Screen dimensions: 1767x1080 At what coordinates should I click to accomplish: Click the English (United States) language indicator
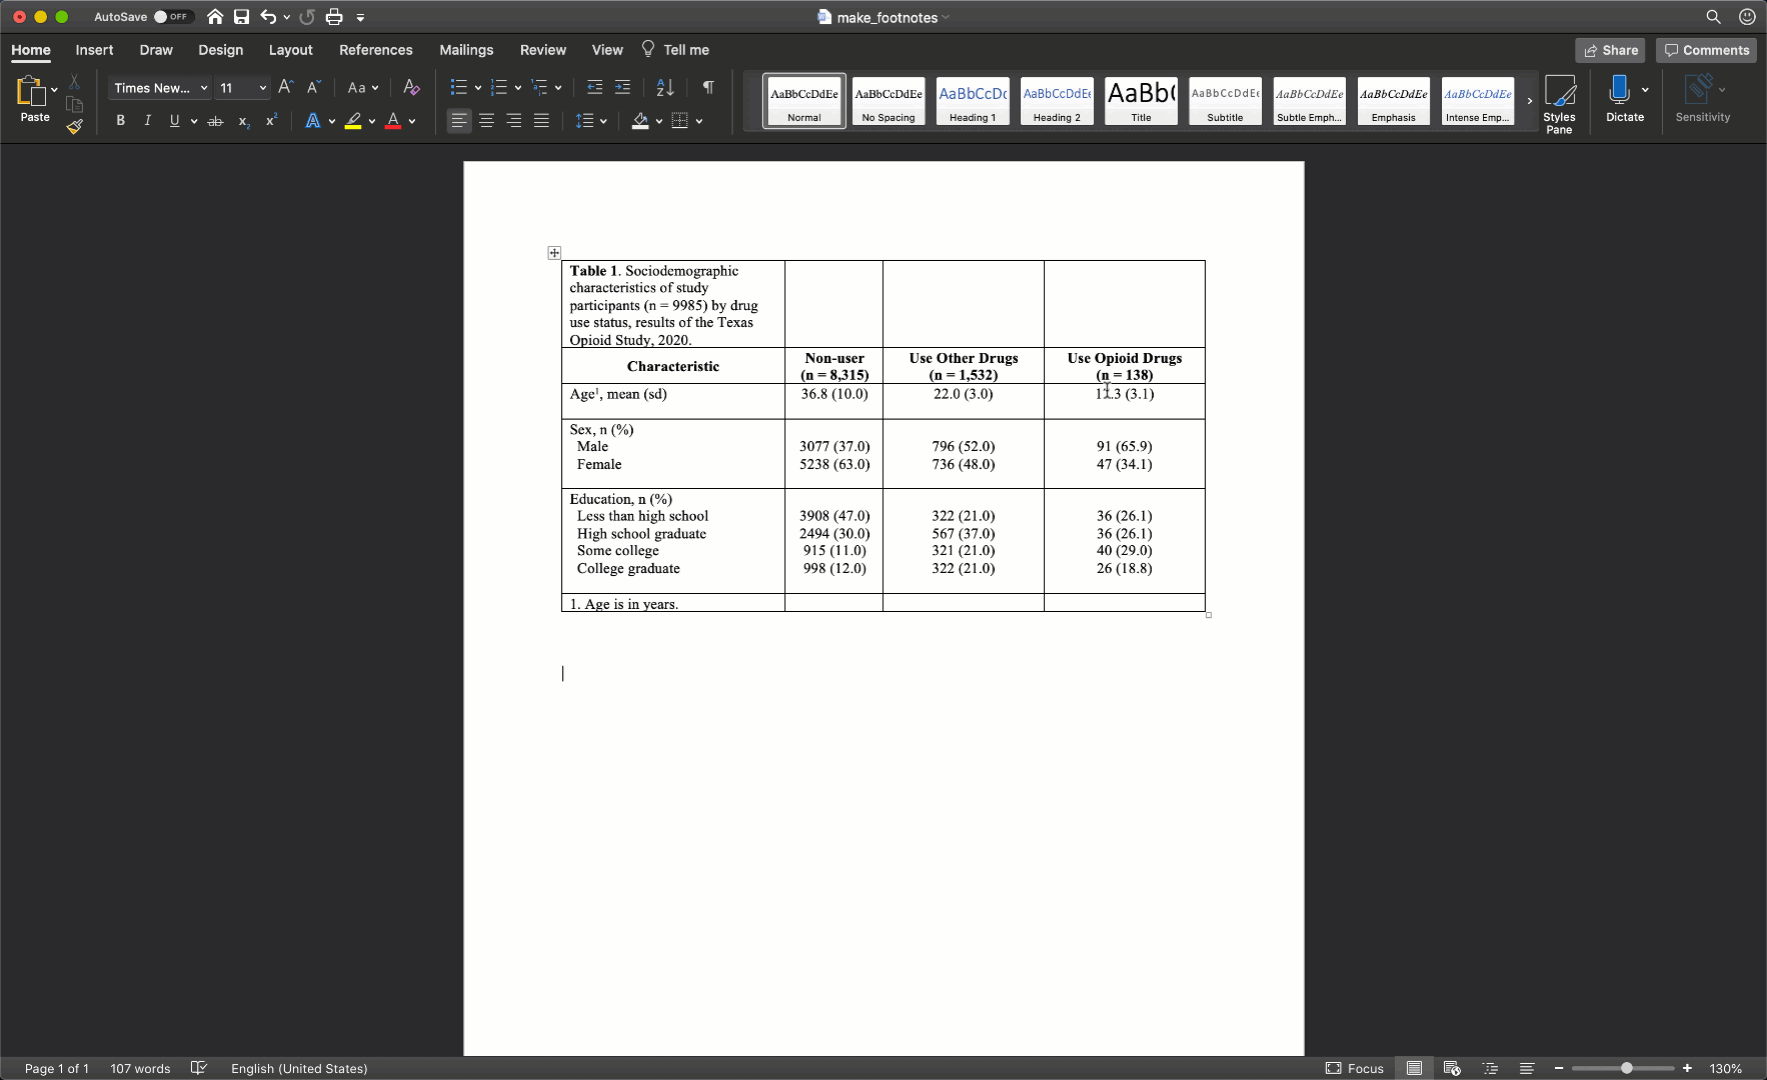click(299, 1068)
